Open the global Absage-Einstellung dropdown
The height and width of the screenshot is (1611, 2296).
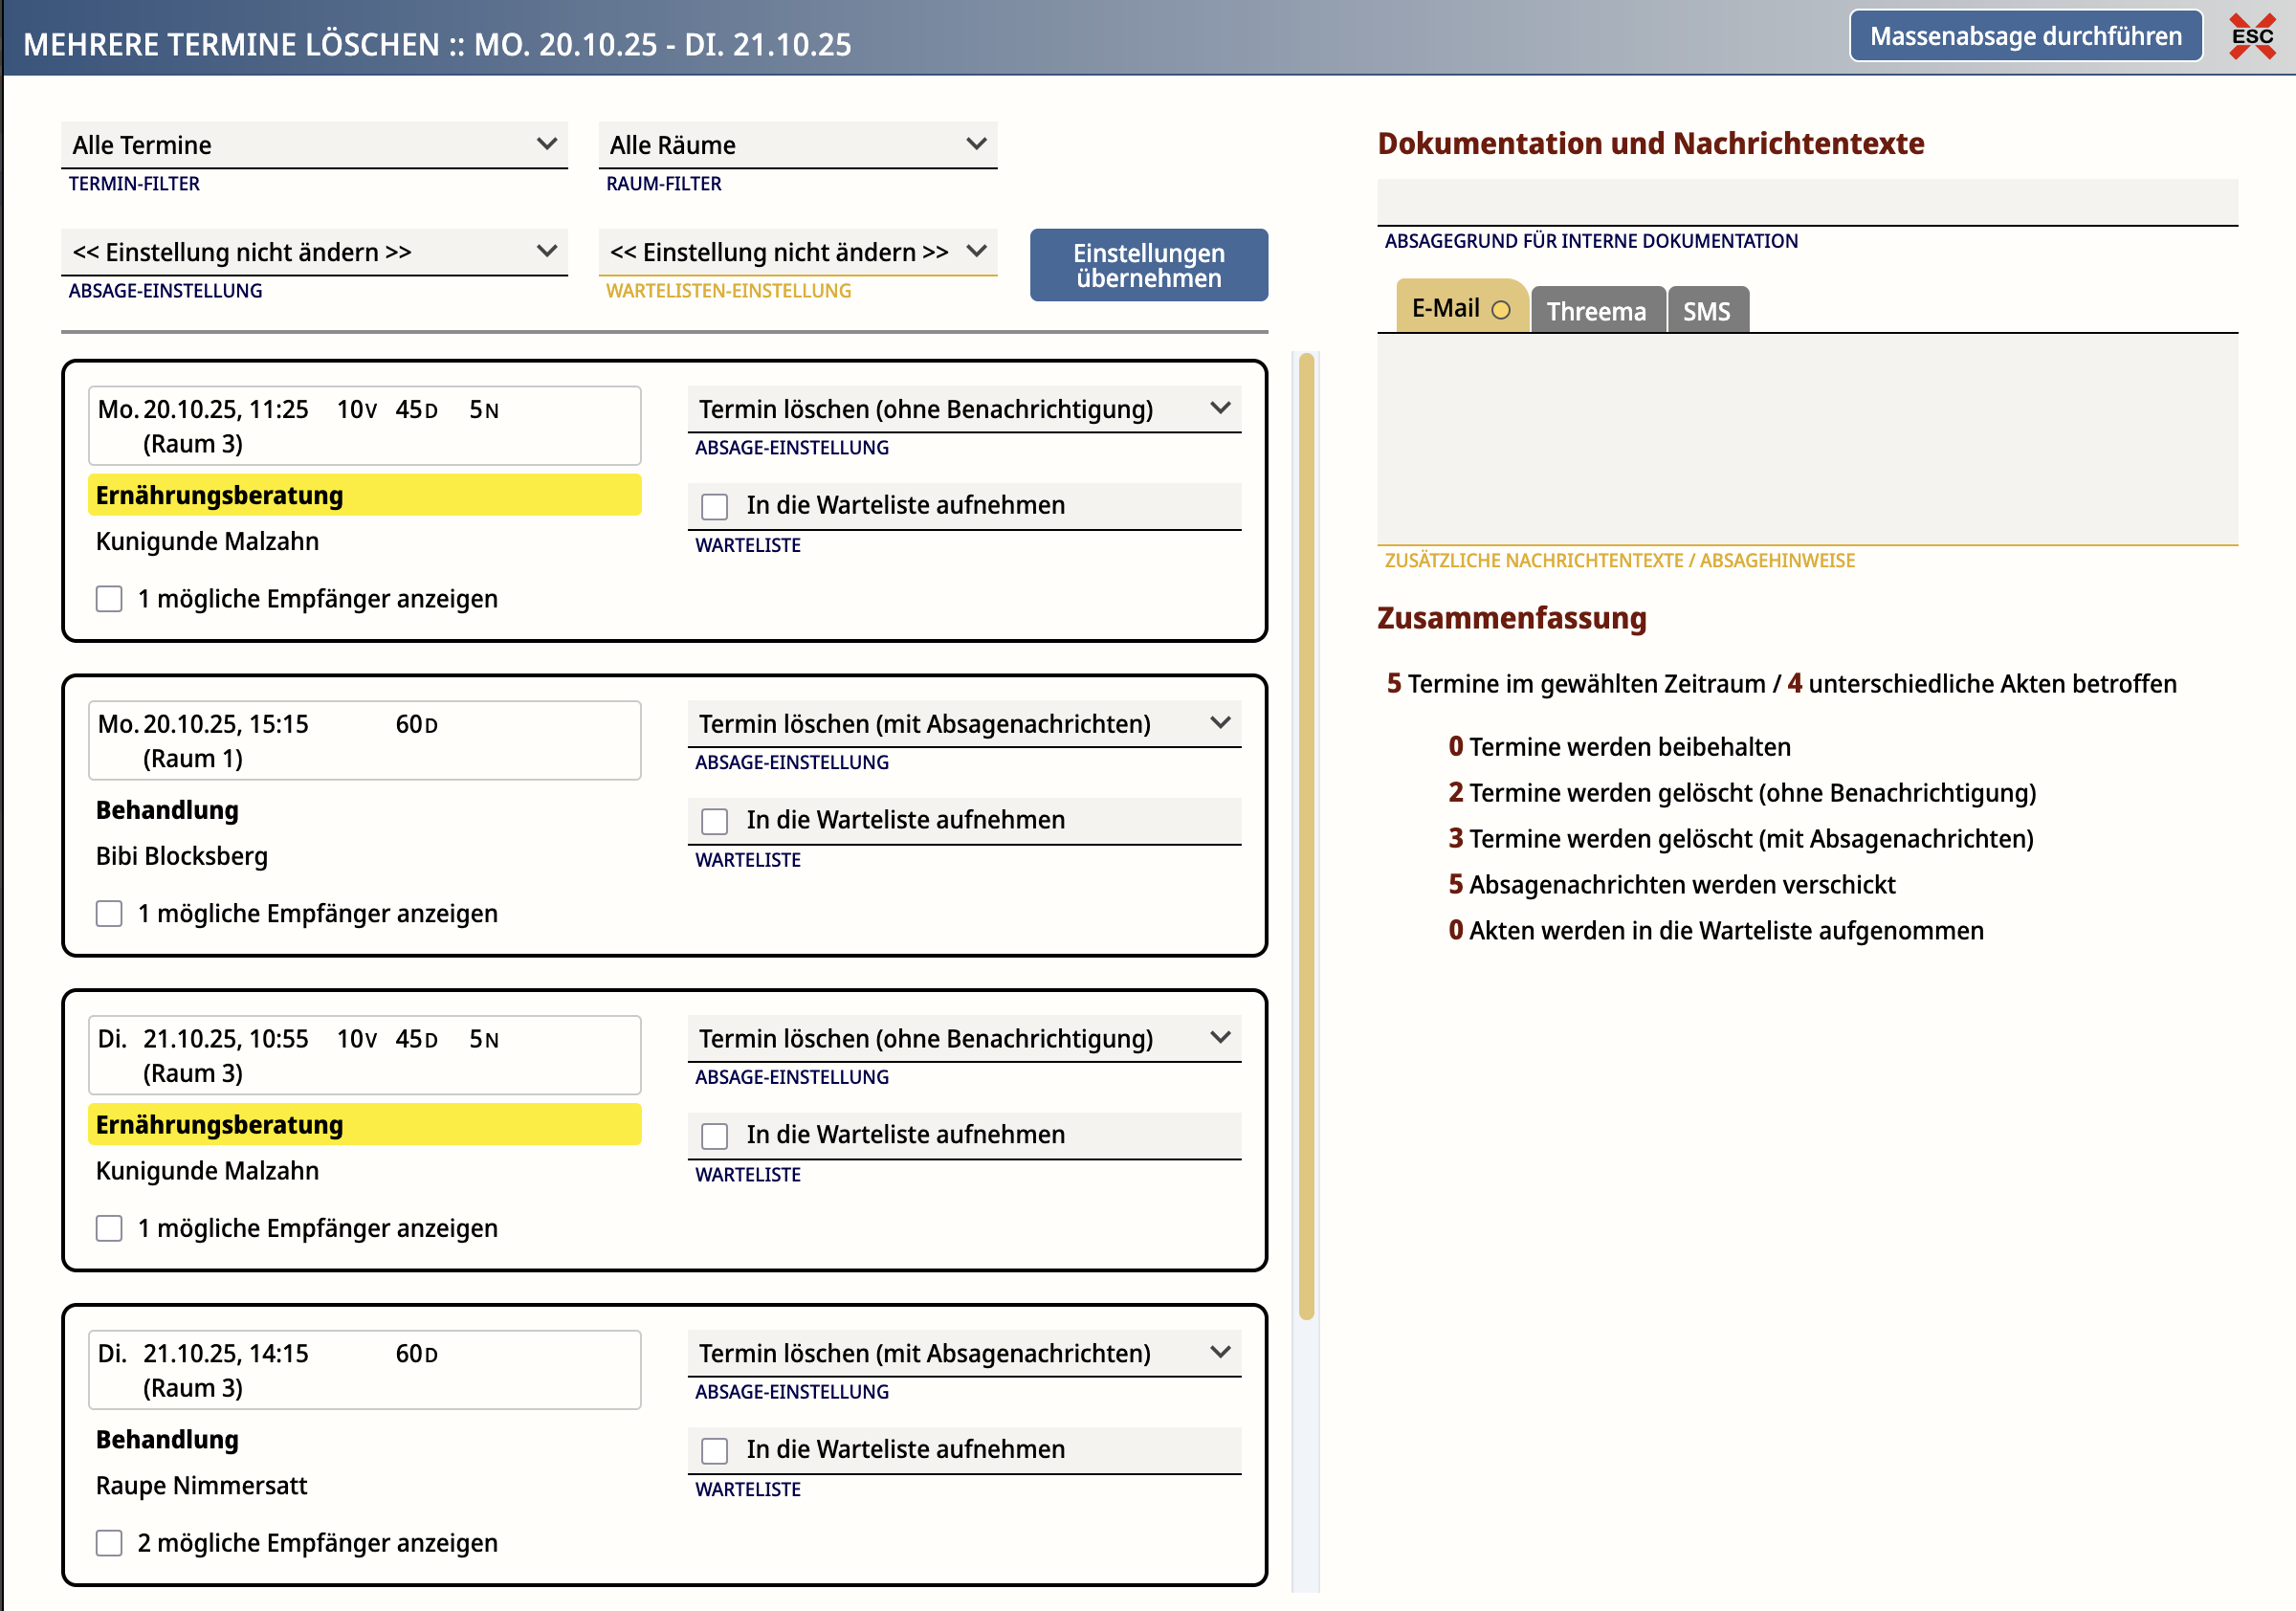[x=313, y=252]
